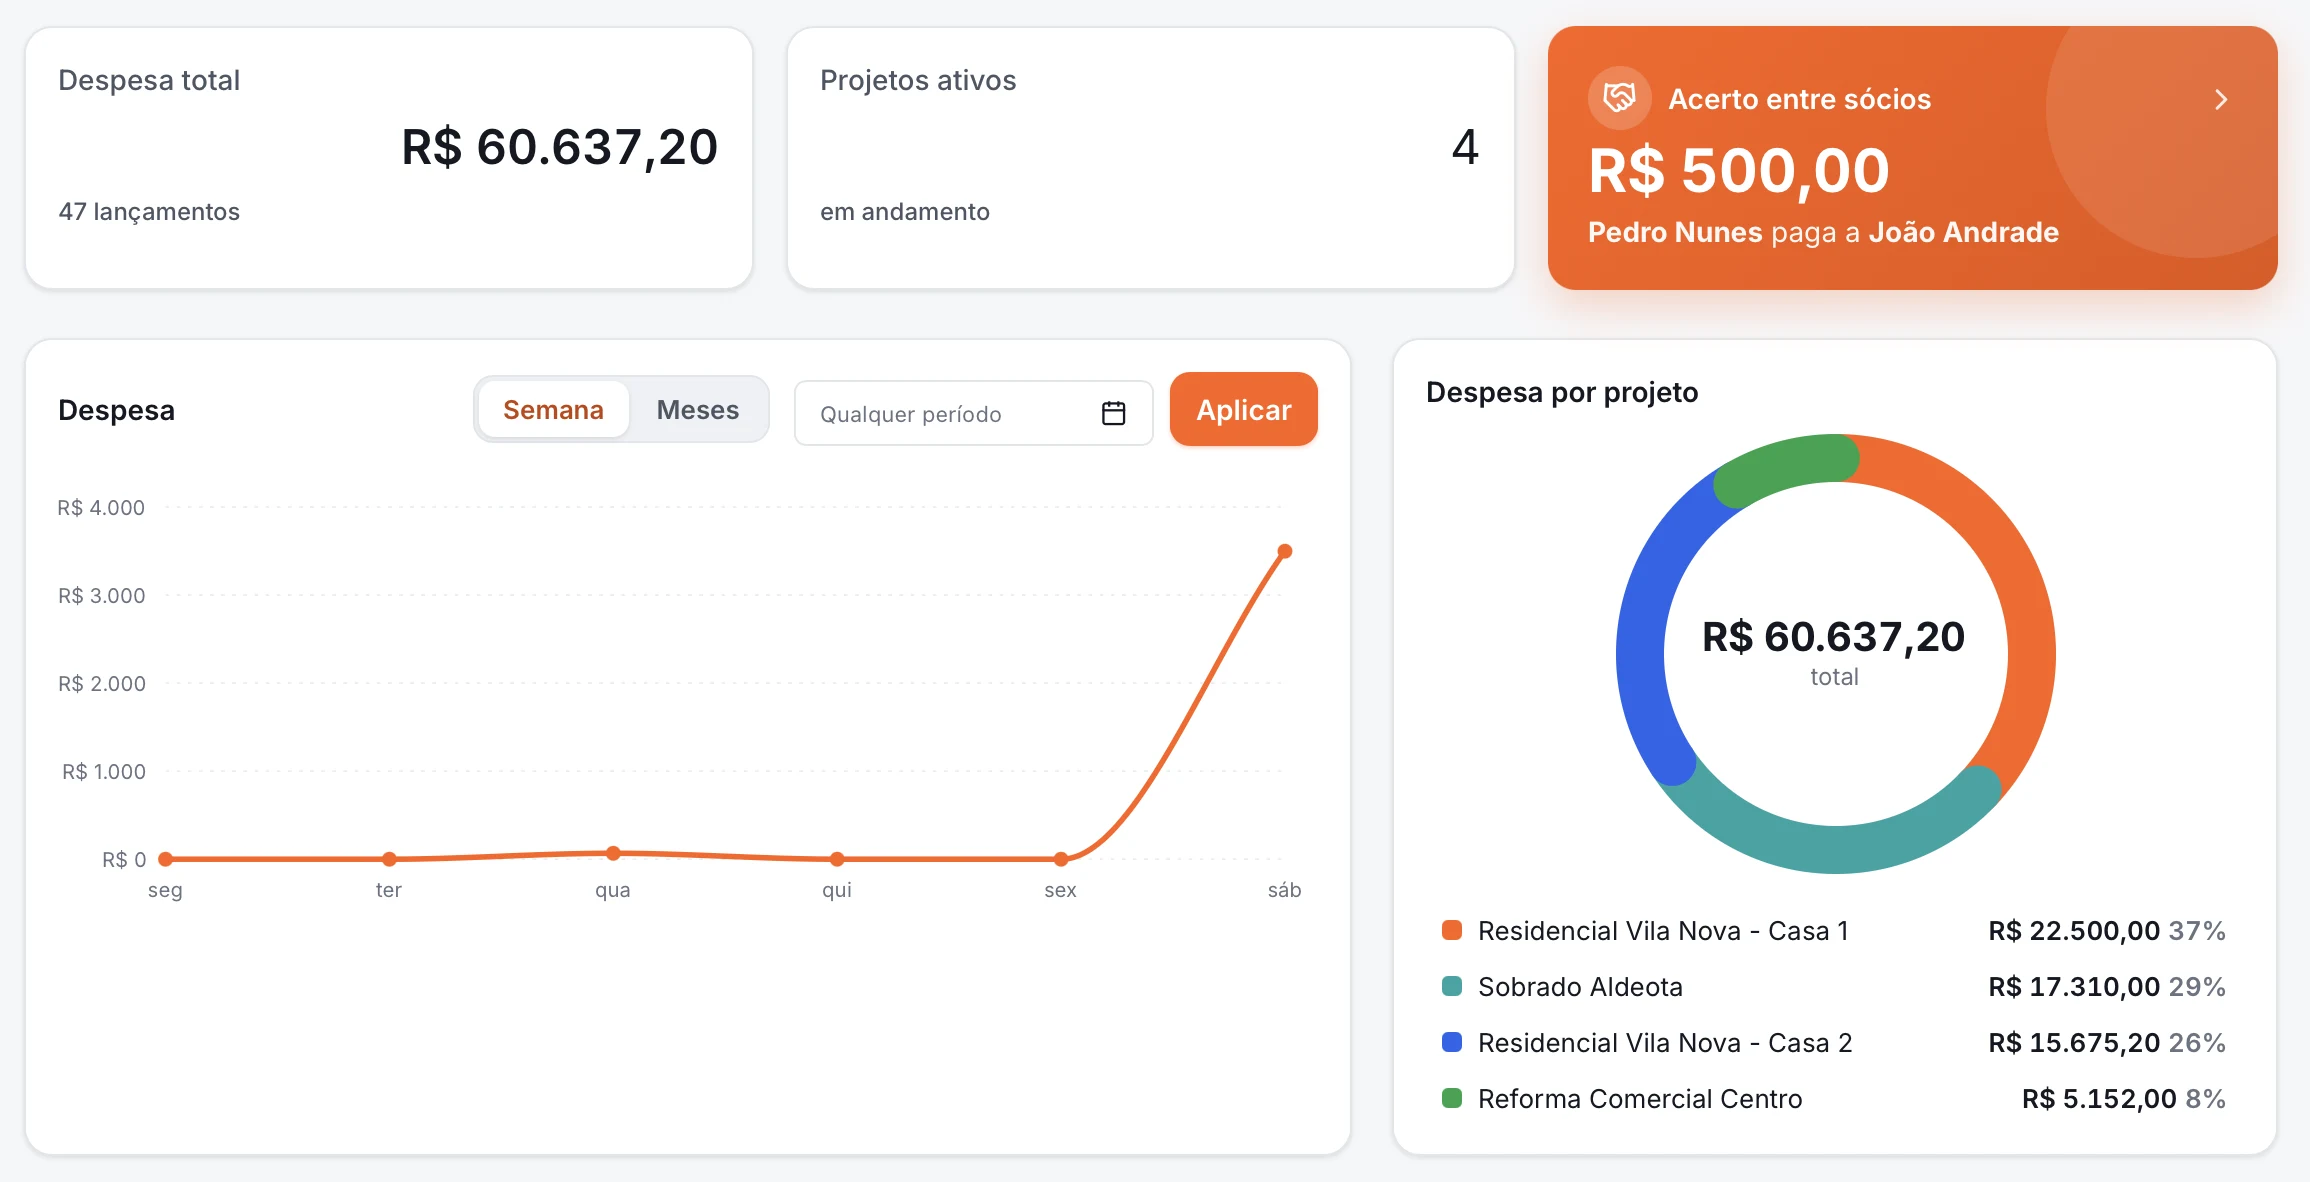Image resolution: width=2310 pixels, height=1182 pixels.
Task: Click 'João Andrade' name in settlement card
Action: coord(1964,232)
